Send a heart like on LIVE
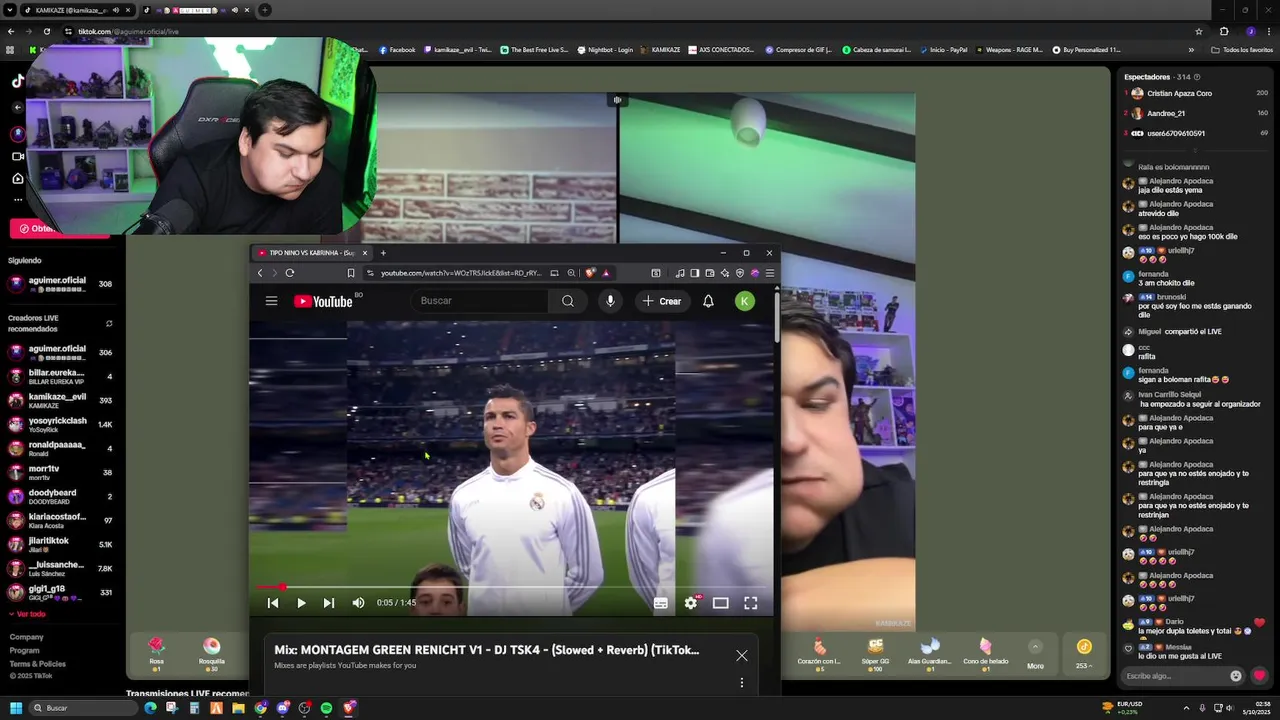 1260,675
